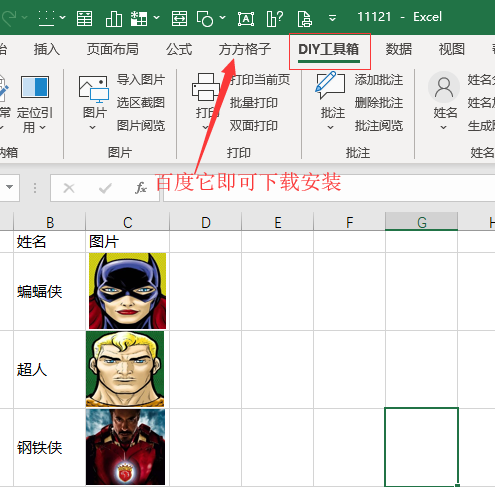Click the 批注 comment pencil icon
This screenshot has width=495, height=487.
(330, 85)
